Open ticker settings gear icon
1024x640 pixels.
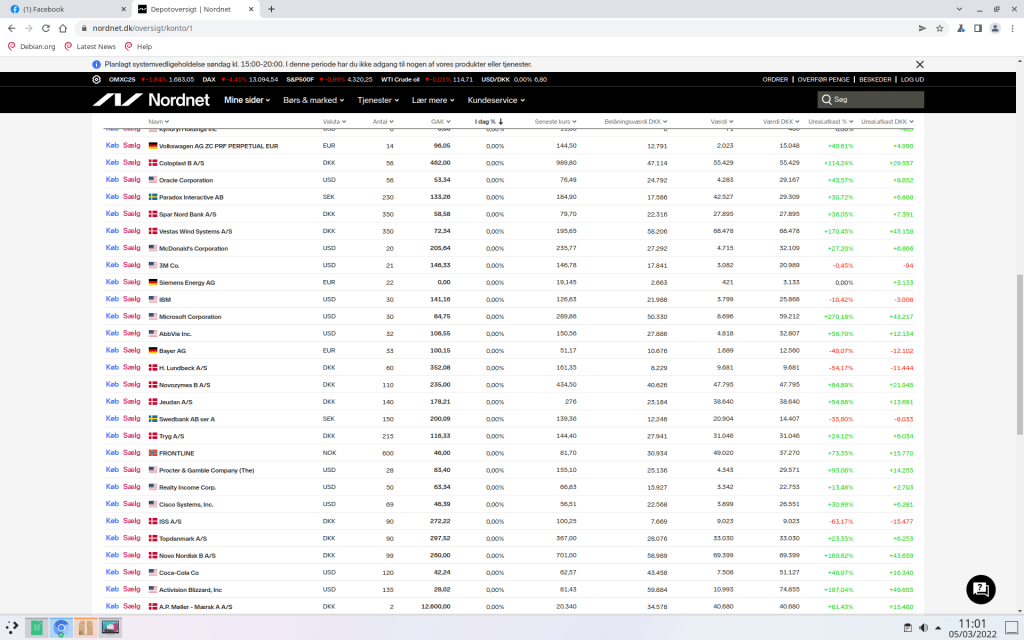pos(97,79)
